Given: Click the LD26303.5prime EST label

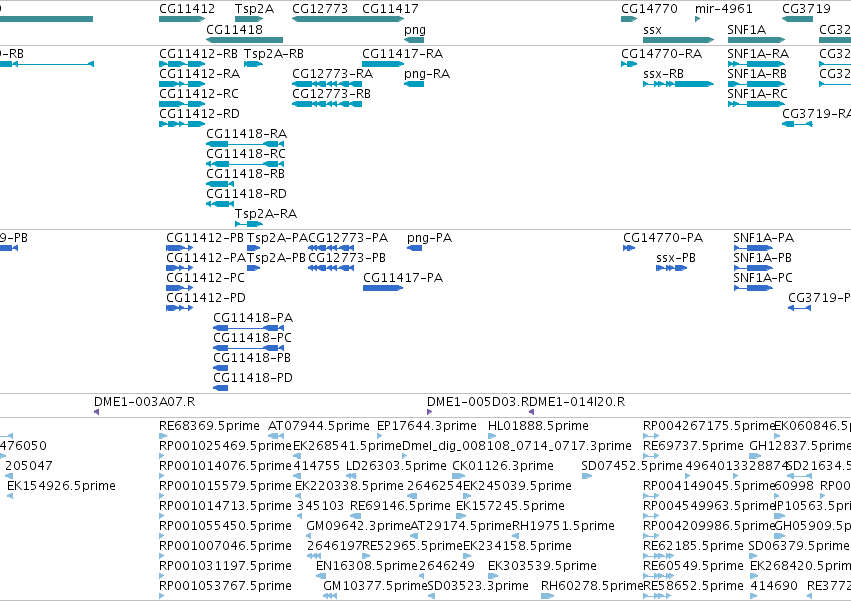Looking at the screenshot, I should click(x=396, y=466).
